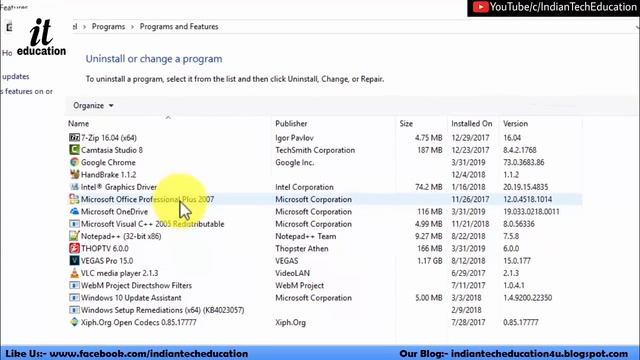Sort list by Version column
Viewport: 640px width, 360px height.
click(515, 124)
